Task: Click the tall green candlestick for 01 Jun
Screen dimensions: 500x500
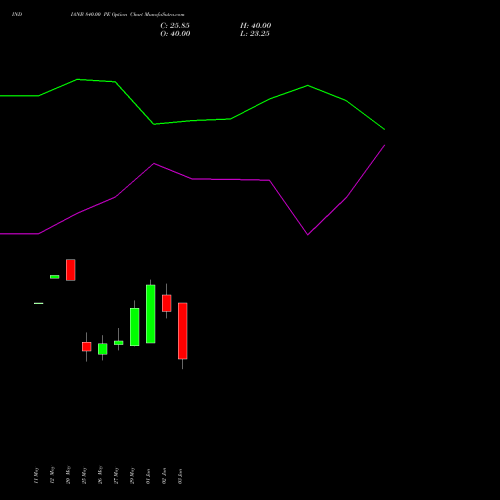Action: (151, 314)
